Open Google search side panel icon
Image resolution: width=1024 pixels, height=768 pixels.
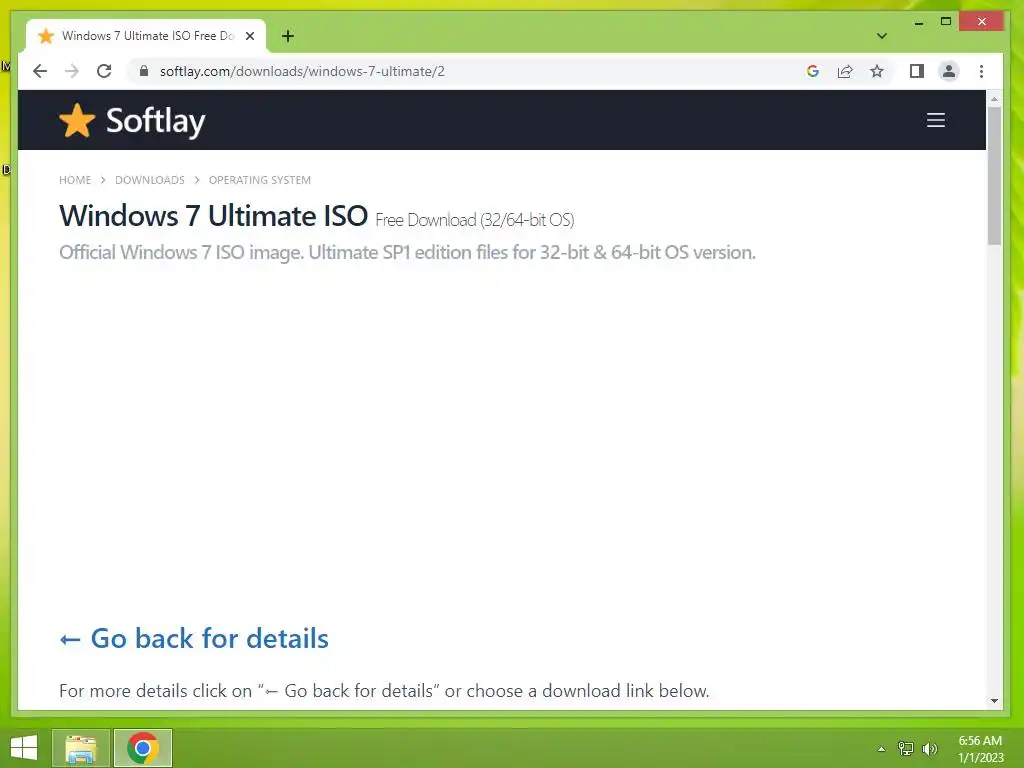pyautogui.click(x=812, y=71)
